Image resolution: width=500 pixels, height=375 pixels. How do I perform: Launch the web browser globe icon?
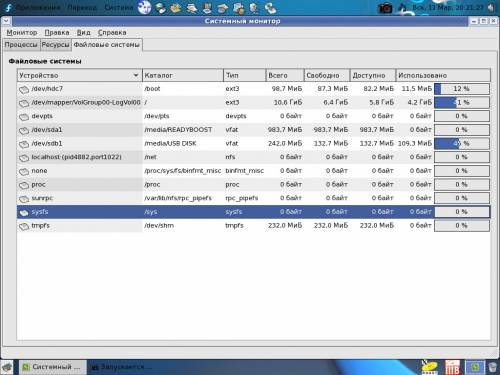click(x=145, y=7)
